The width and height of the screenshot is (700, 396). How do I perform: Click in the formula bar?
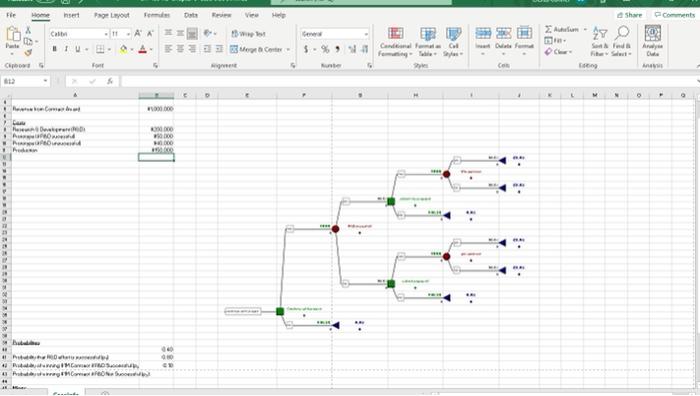click(408, 81)
